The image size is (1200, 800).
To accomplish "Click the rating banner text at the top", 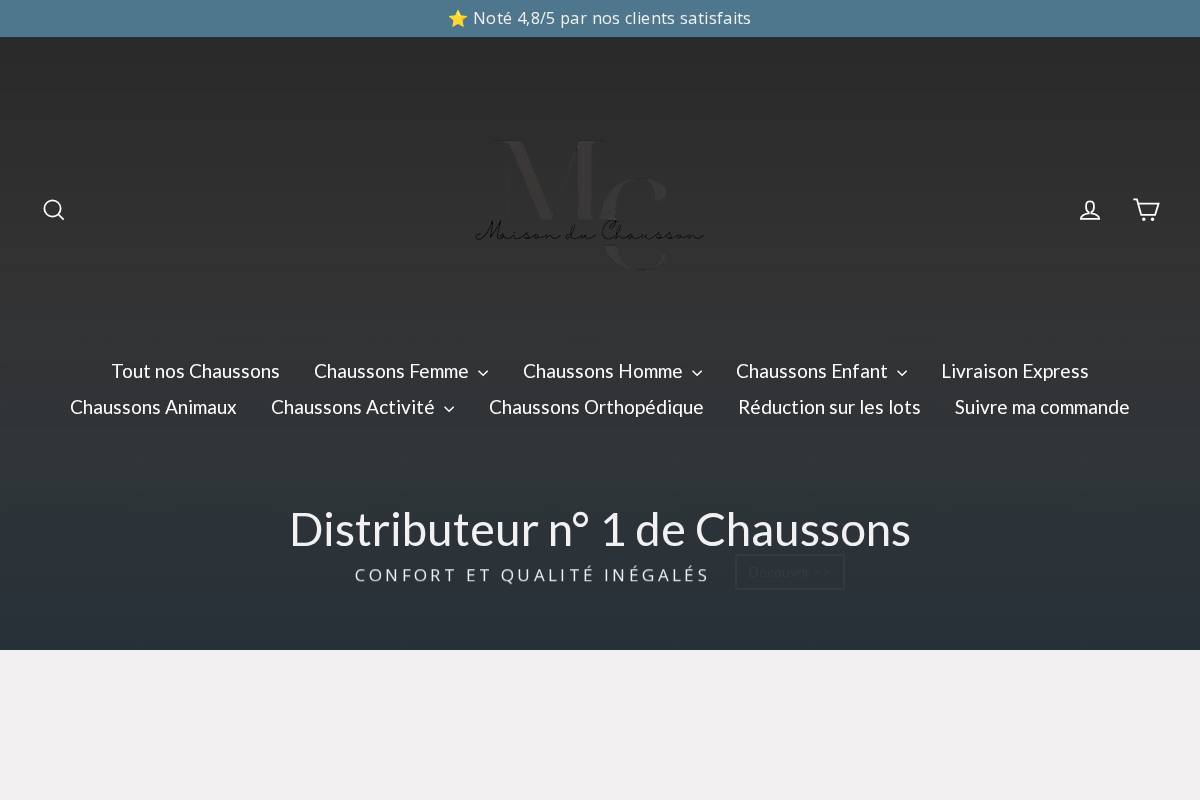I will click(612, 18).
